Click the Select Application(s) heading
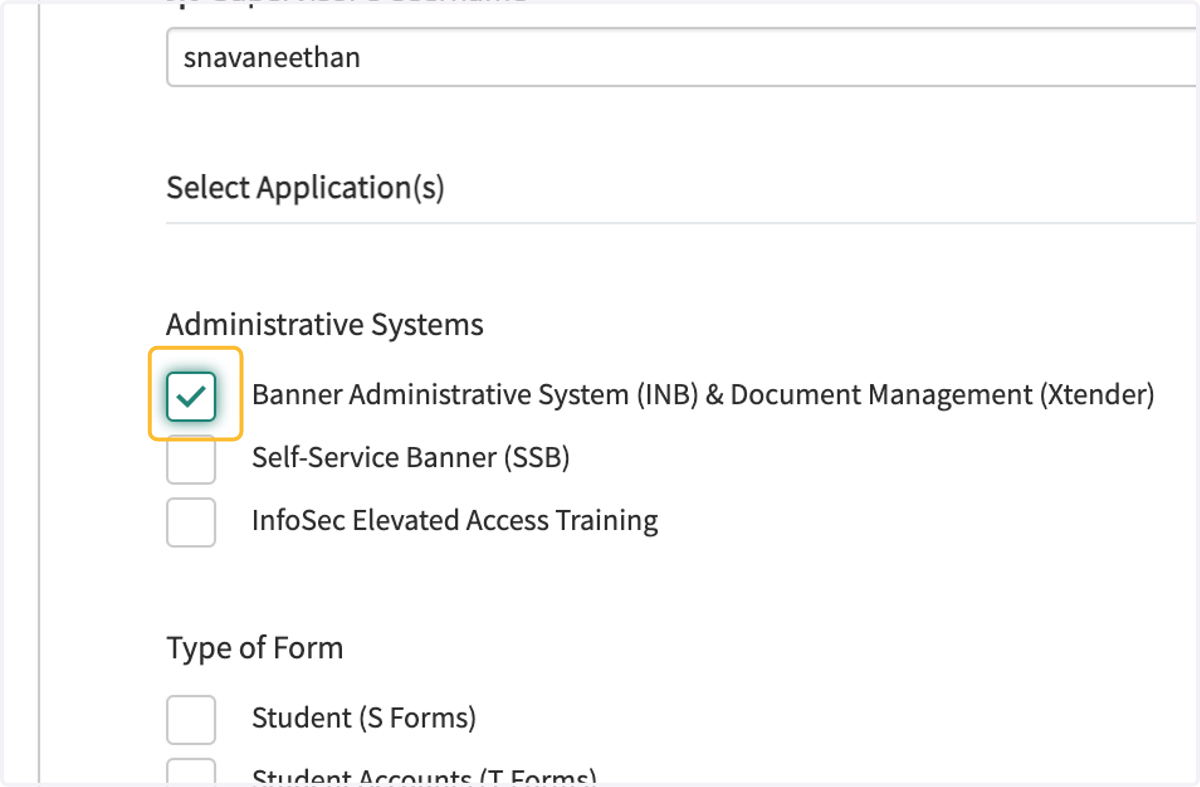Screen dimensions: 1200x787 (305, 188)
